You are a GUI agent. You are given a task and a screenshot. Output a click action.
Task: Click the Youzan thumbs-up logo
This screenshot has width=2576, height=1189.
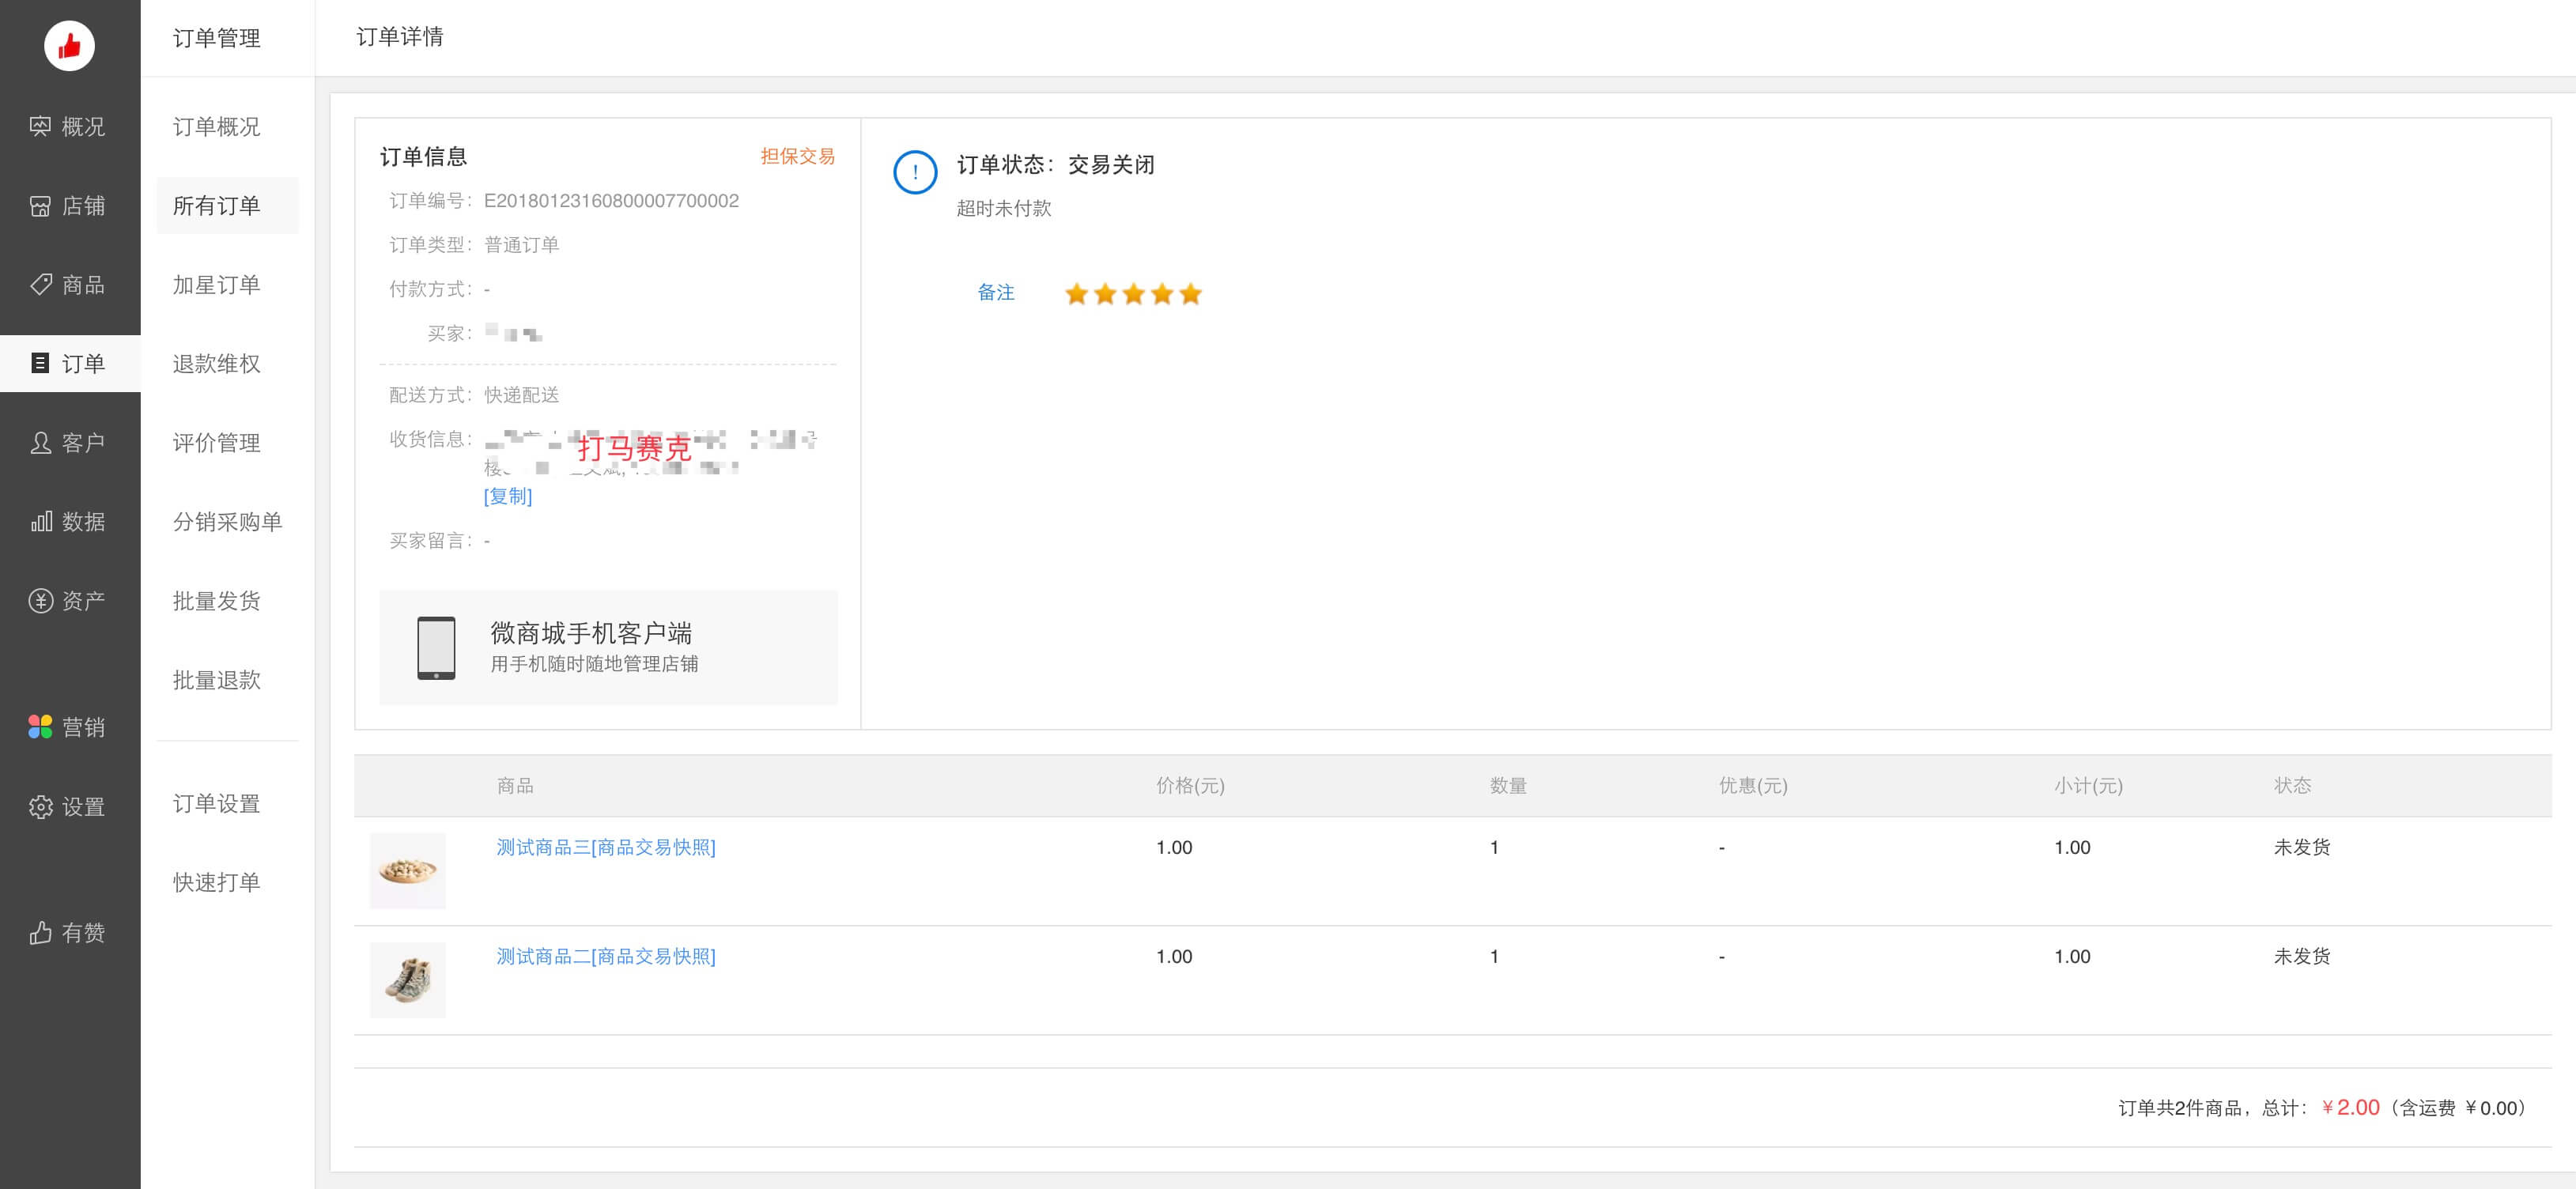(x=69, y=45)
